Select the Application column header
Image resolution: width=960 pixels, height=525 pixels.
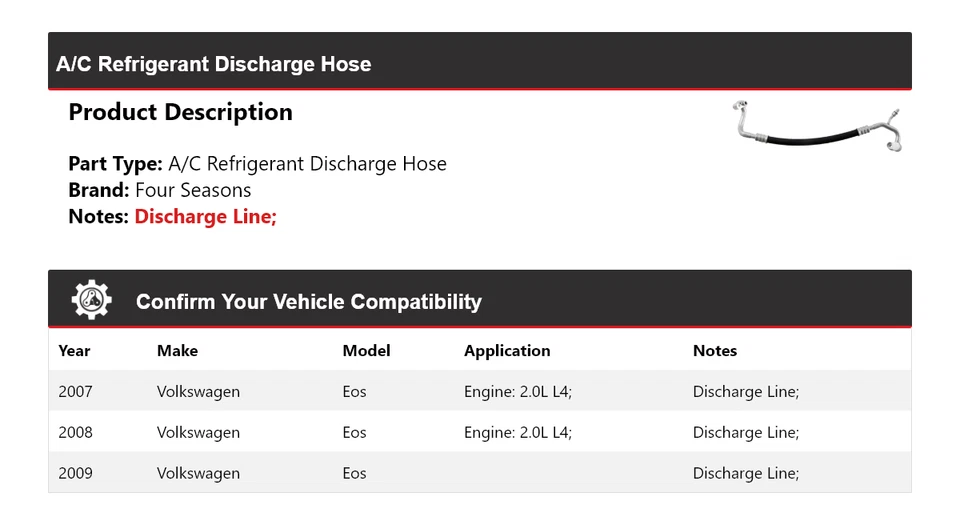pos(507,351)
